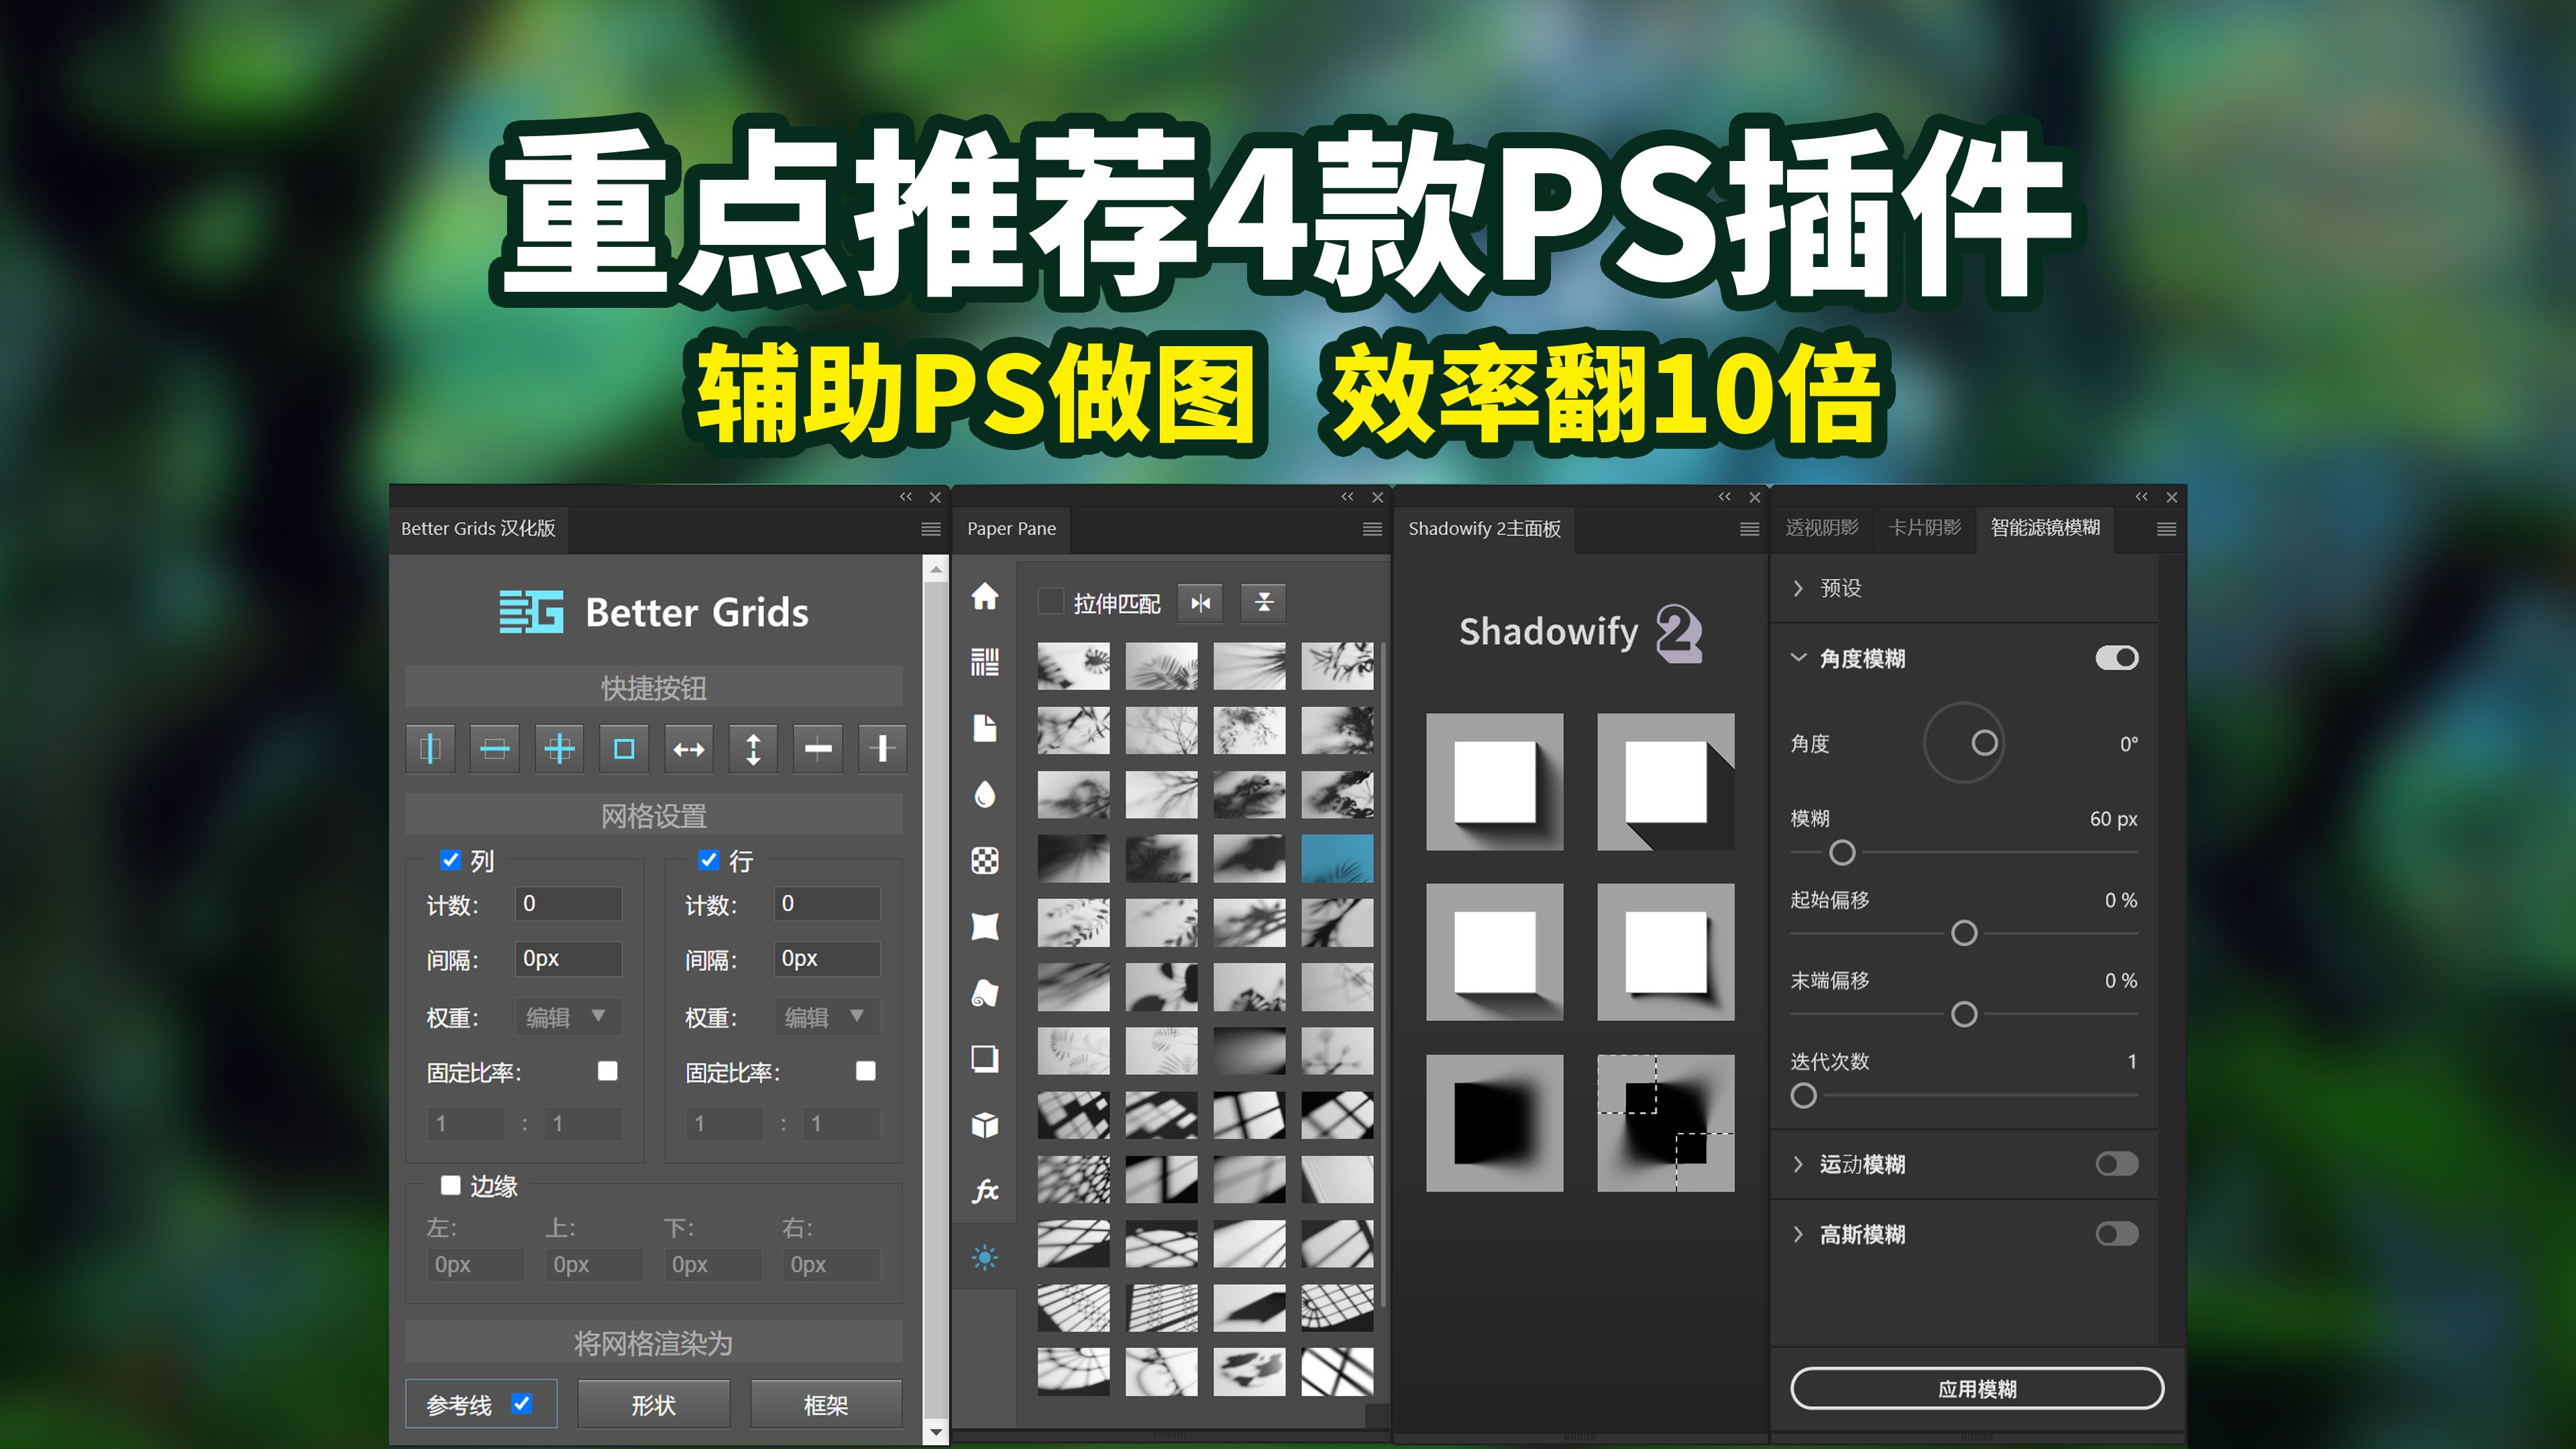
Task: Collapse the Paper Pane panel with double arrows
Action: (x=1348, y=497)
